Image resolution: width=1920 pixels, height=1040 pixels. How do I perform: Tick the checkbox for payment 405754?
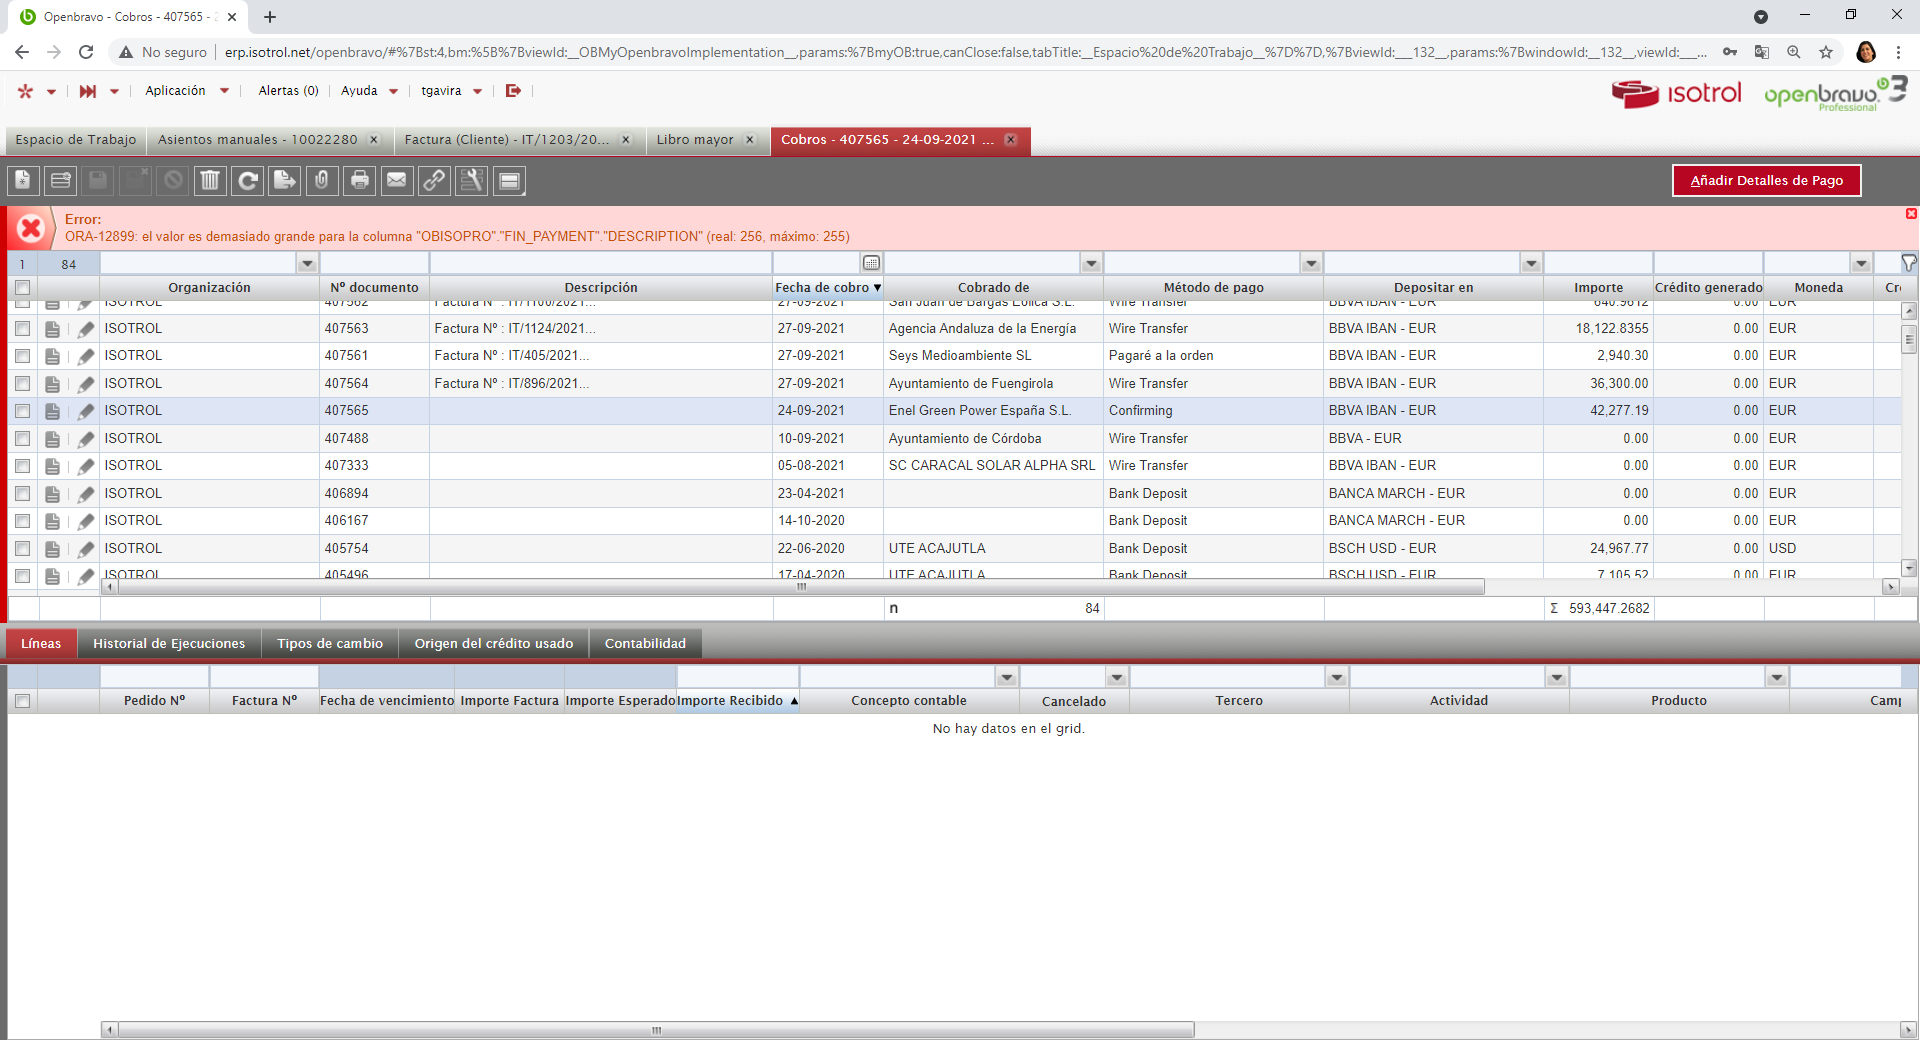coord(22,548)
